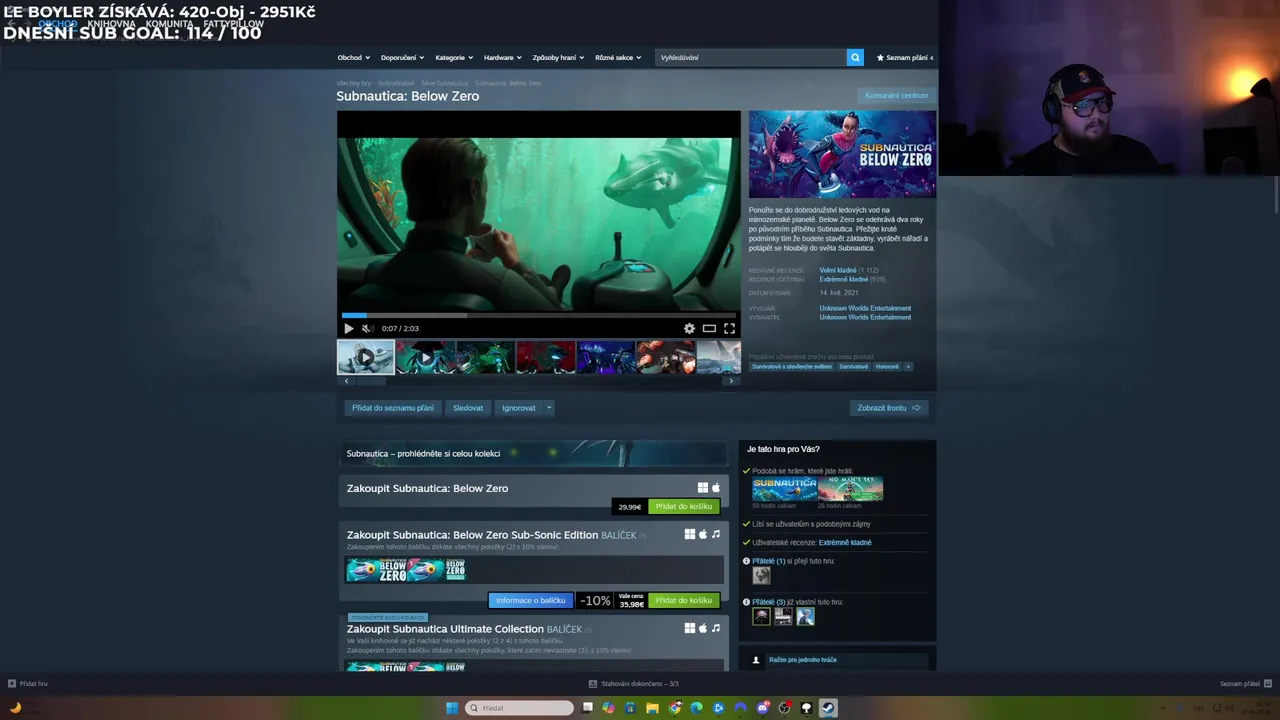
Task: Add Sub-Sonic Edition bundle to cart
Action: 684,600
